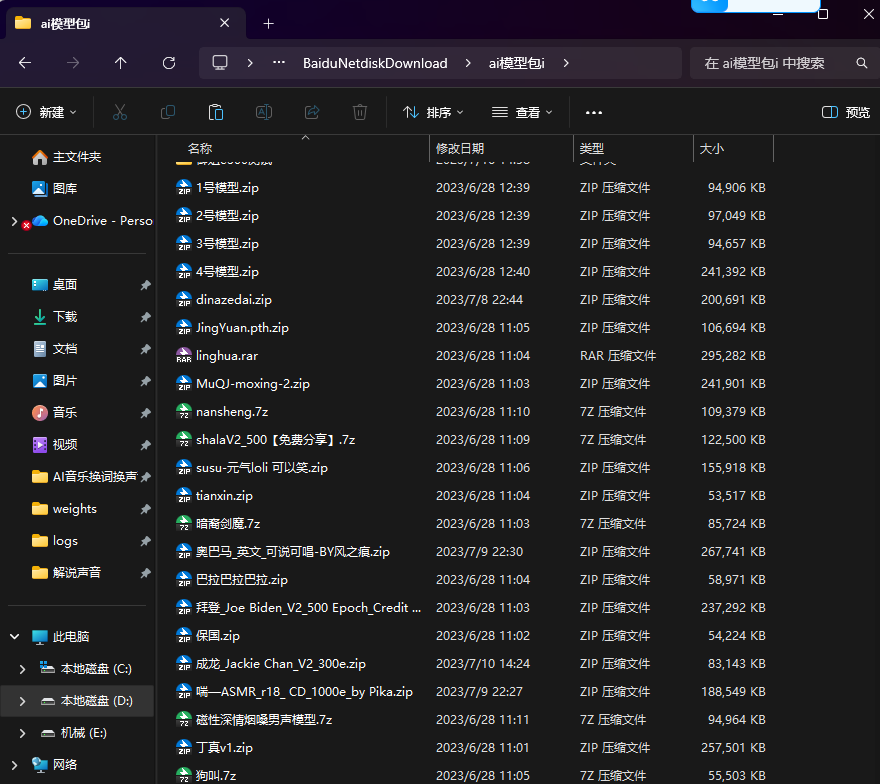Toggle the 预览 preview pane
The width and height of the screenshot is (880, 784).
pos(845,112)
